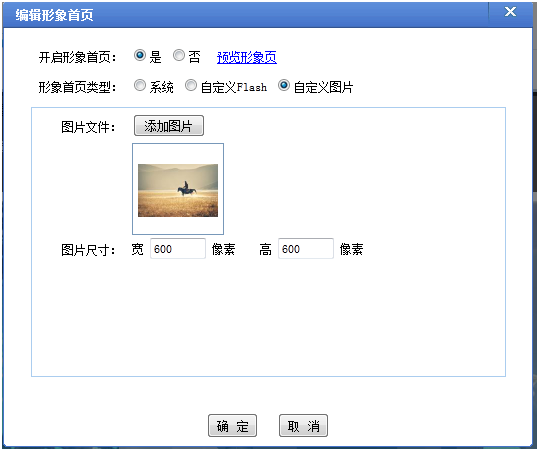Click the 形象首页类型 label

tap(77, 87)
